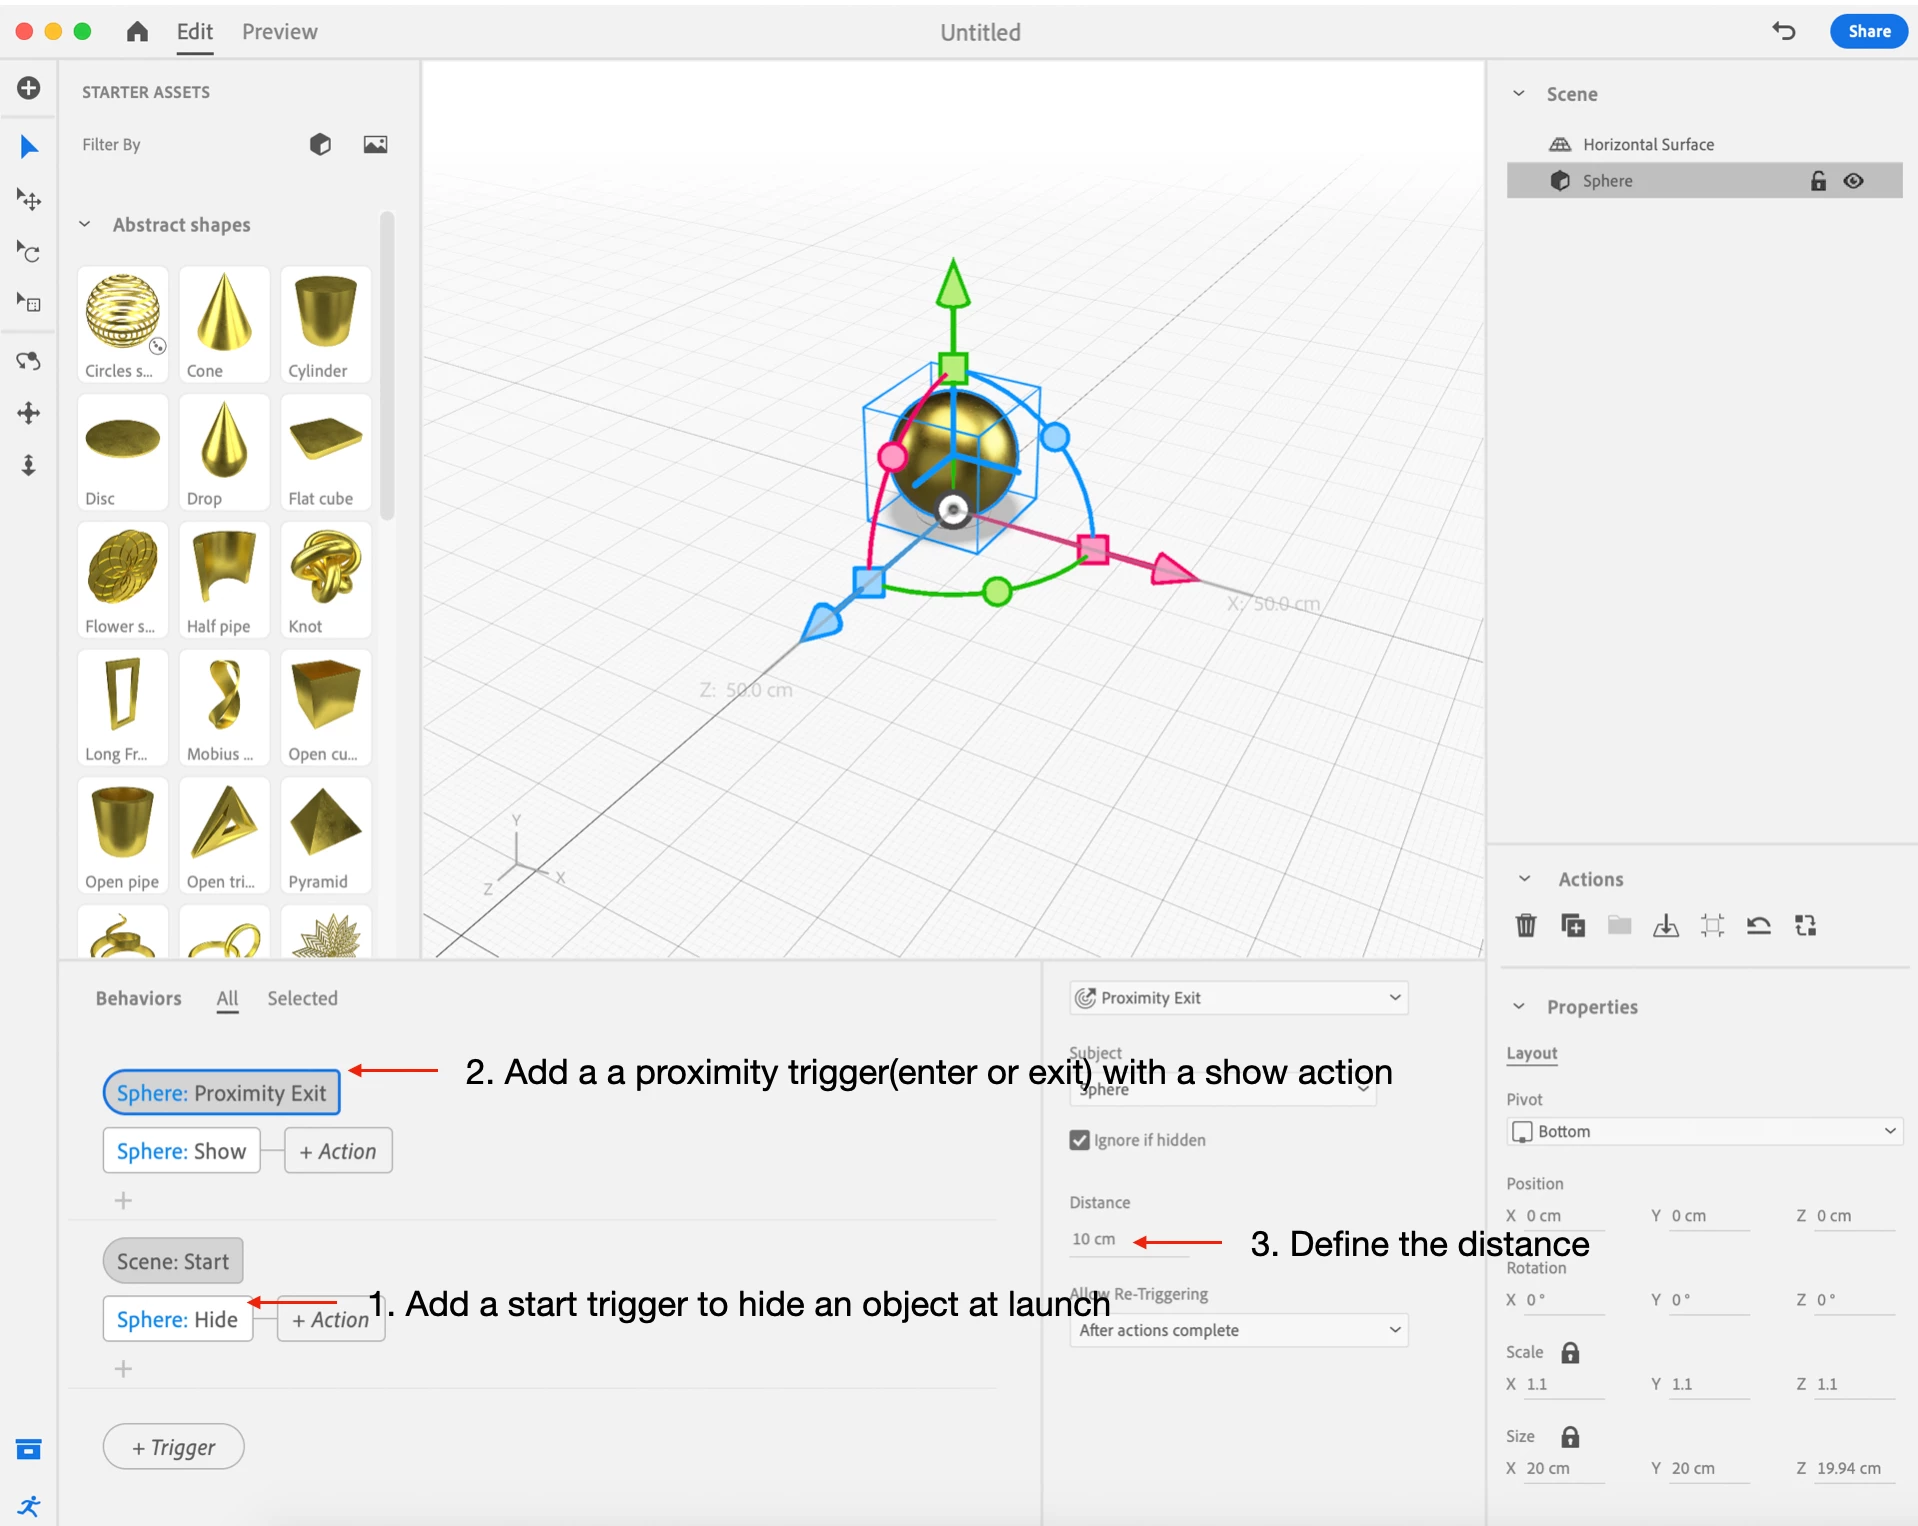Delete the selected object with trash icon
The image size is (1918, 1526).
pos(1526,925)
